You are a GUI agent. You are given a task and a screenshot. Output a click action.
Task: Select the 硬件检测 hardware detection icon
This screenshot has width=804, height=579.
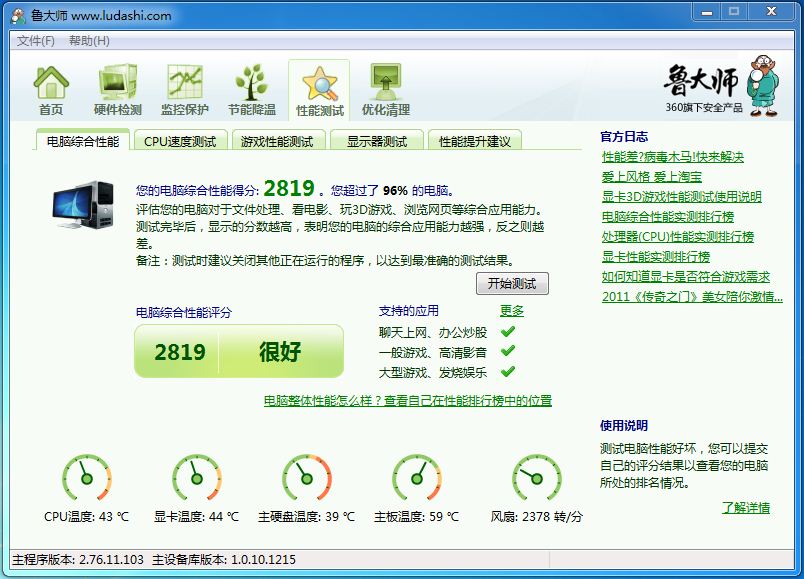(x=117, y=89)
